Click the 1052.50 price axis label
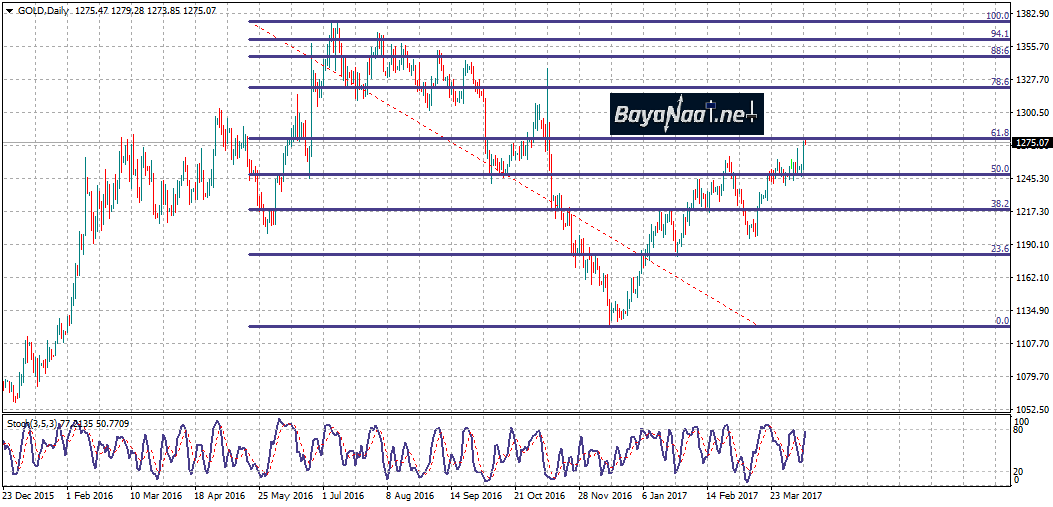Screen dimensions: 1053x507 click(1031, 410)
